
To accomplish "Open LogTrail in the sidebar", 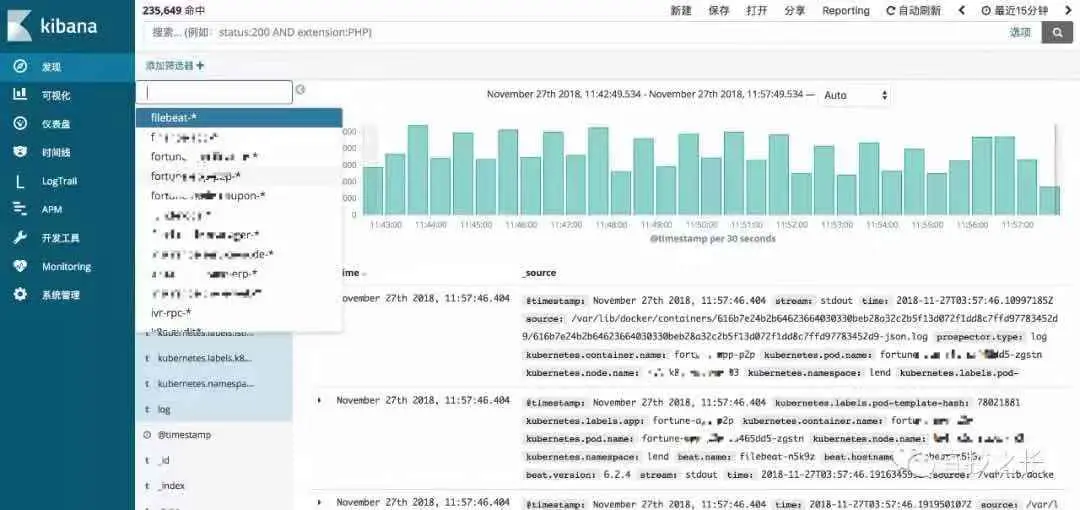I will 67,181.
